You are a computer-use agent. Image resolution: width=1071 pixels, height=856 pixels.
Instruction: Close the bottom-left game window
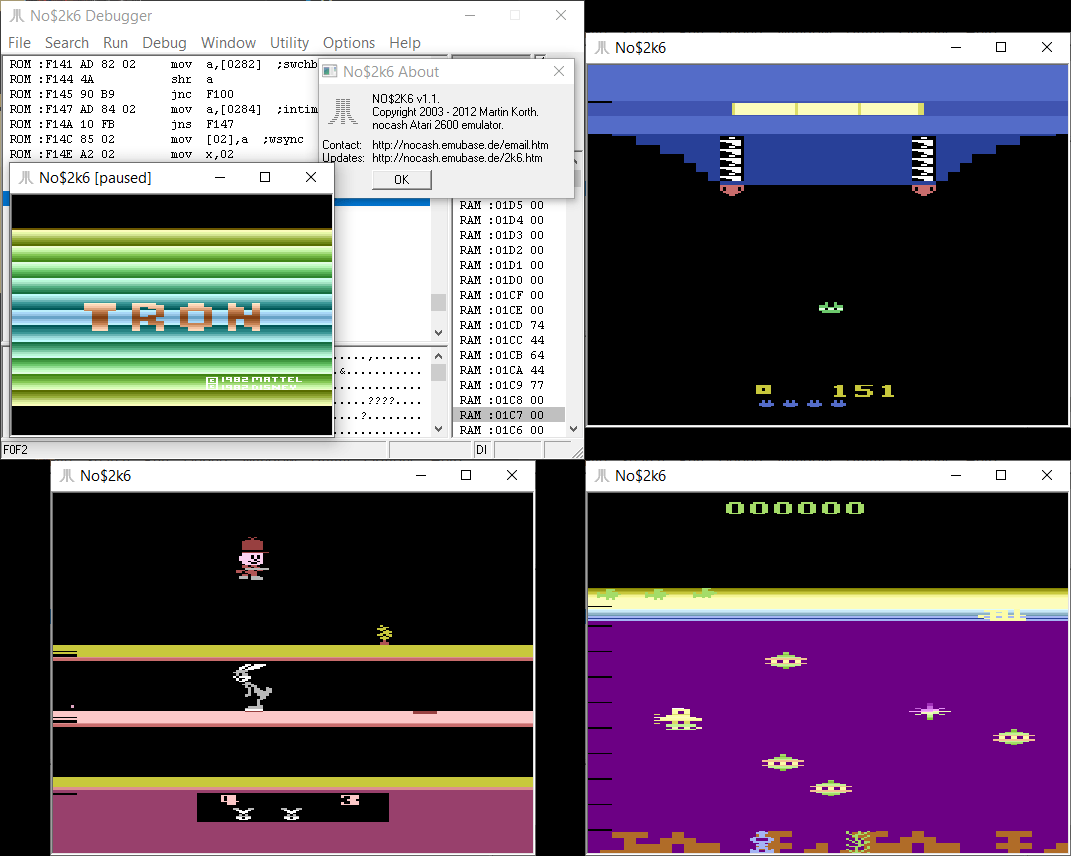point(512,475)
